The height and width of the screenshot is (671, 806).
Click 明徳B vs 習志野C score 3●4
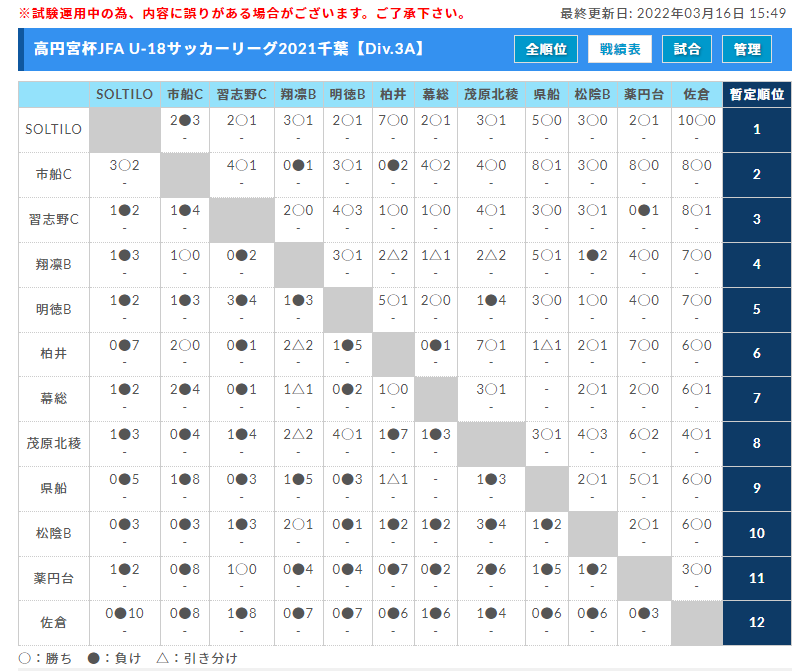[242, 300]
